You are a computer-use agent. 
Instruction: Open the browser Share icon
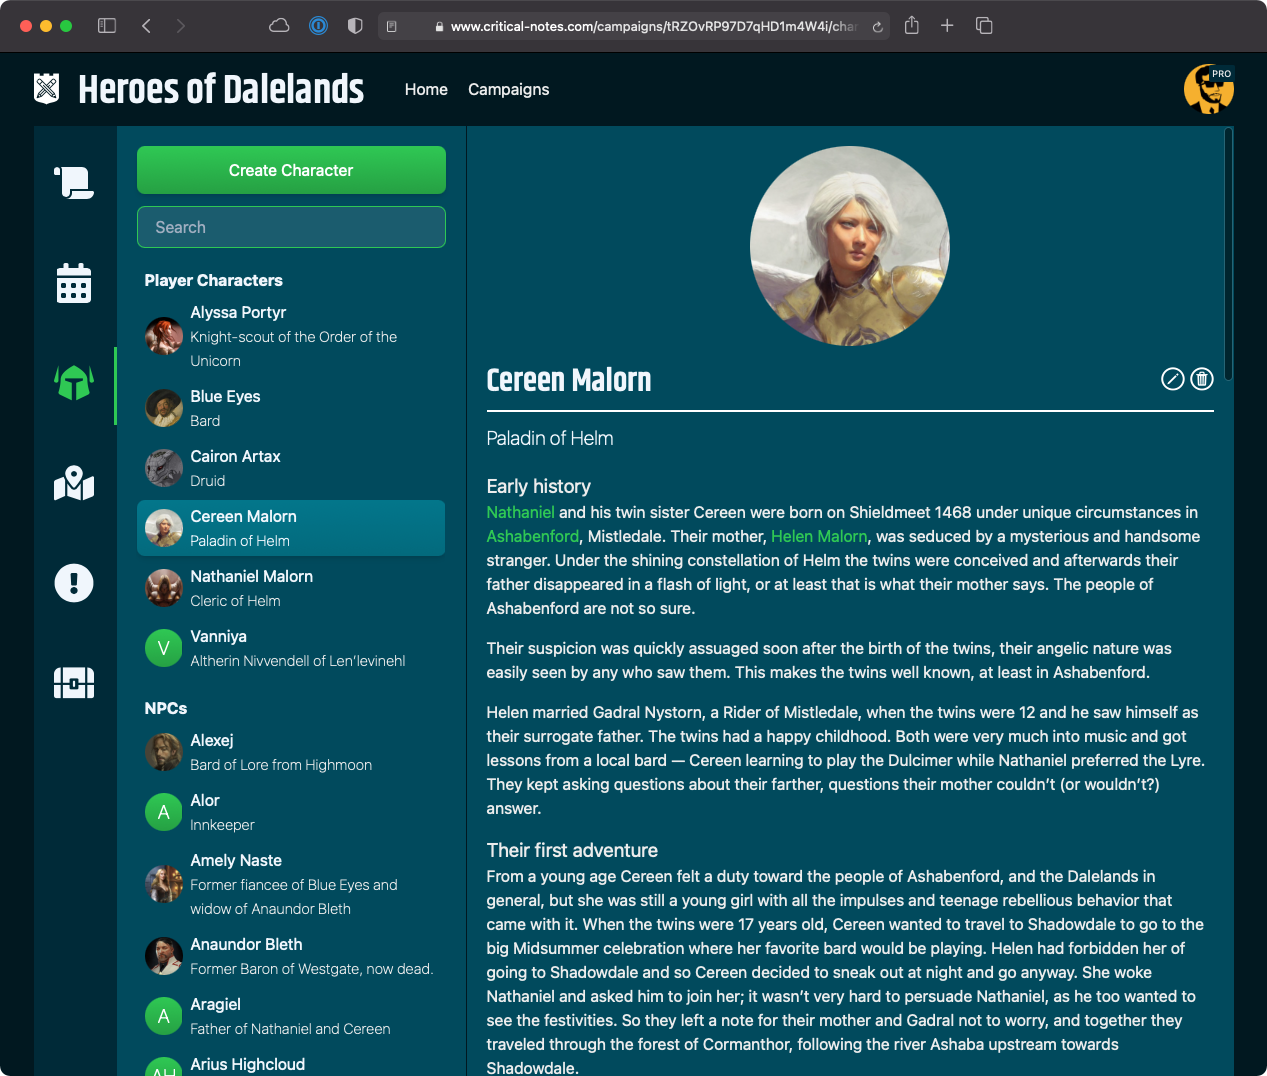pos(911,25)
